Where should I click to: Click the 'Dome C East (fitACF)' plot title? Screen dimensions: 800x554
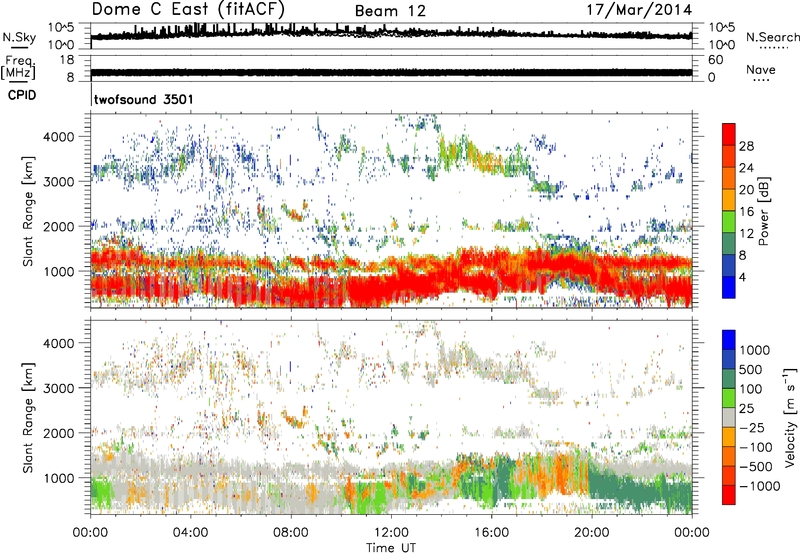(188, 9)
